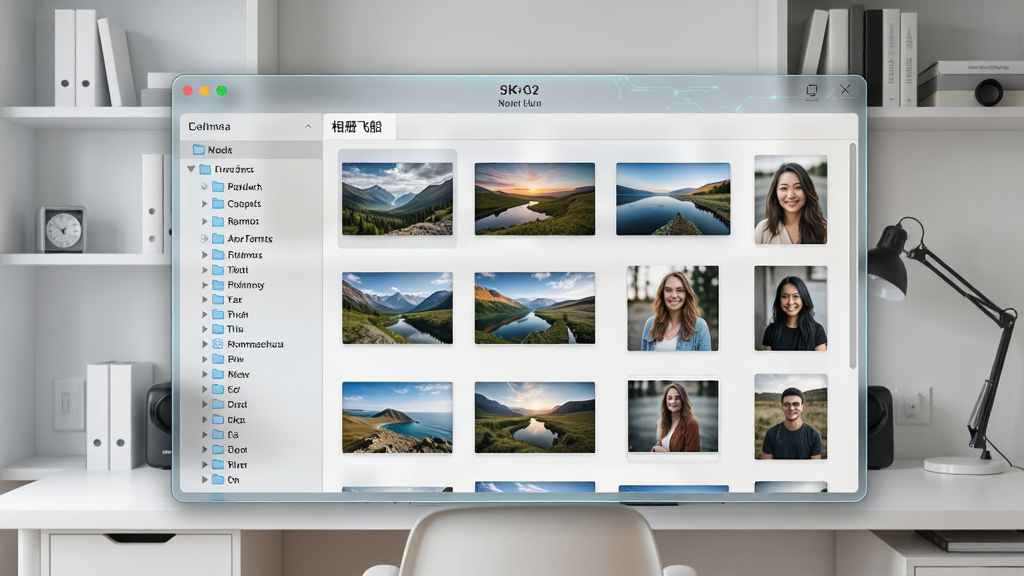The width and height of the screenshot is (1024, 576).
Task: Open portrait of man wearing glasses
Action: pyautogui.click(x=791, y=417)
